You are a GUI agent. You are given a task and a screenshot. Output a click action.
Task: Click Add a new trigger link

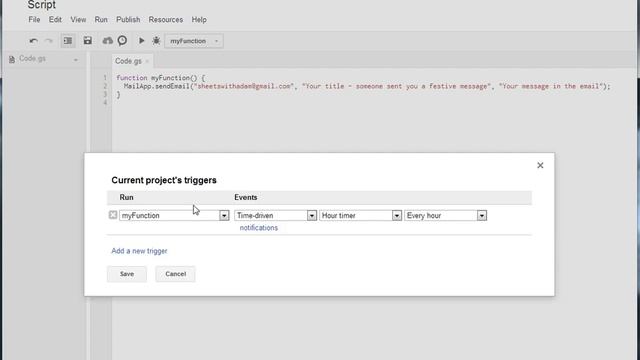click(x=139, y=251)
